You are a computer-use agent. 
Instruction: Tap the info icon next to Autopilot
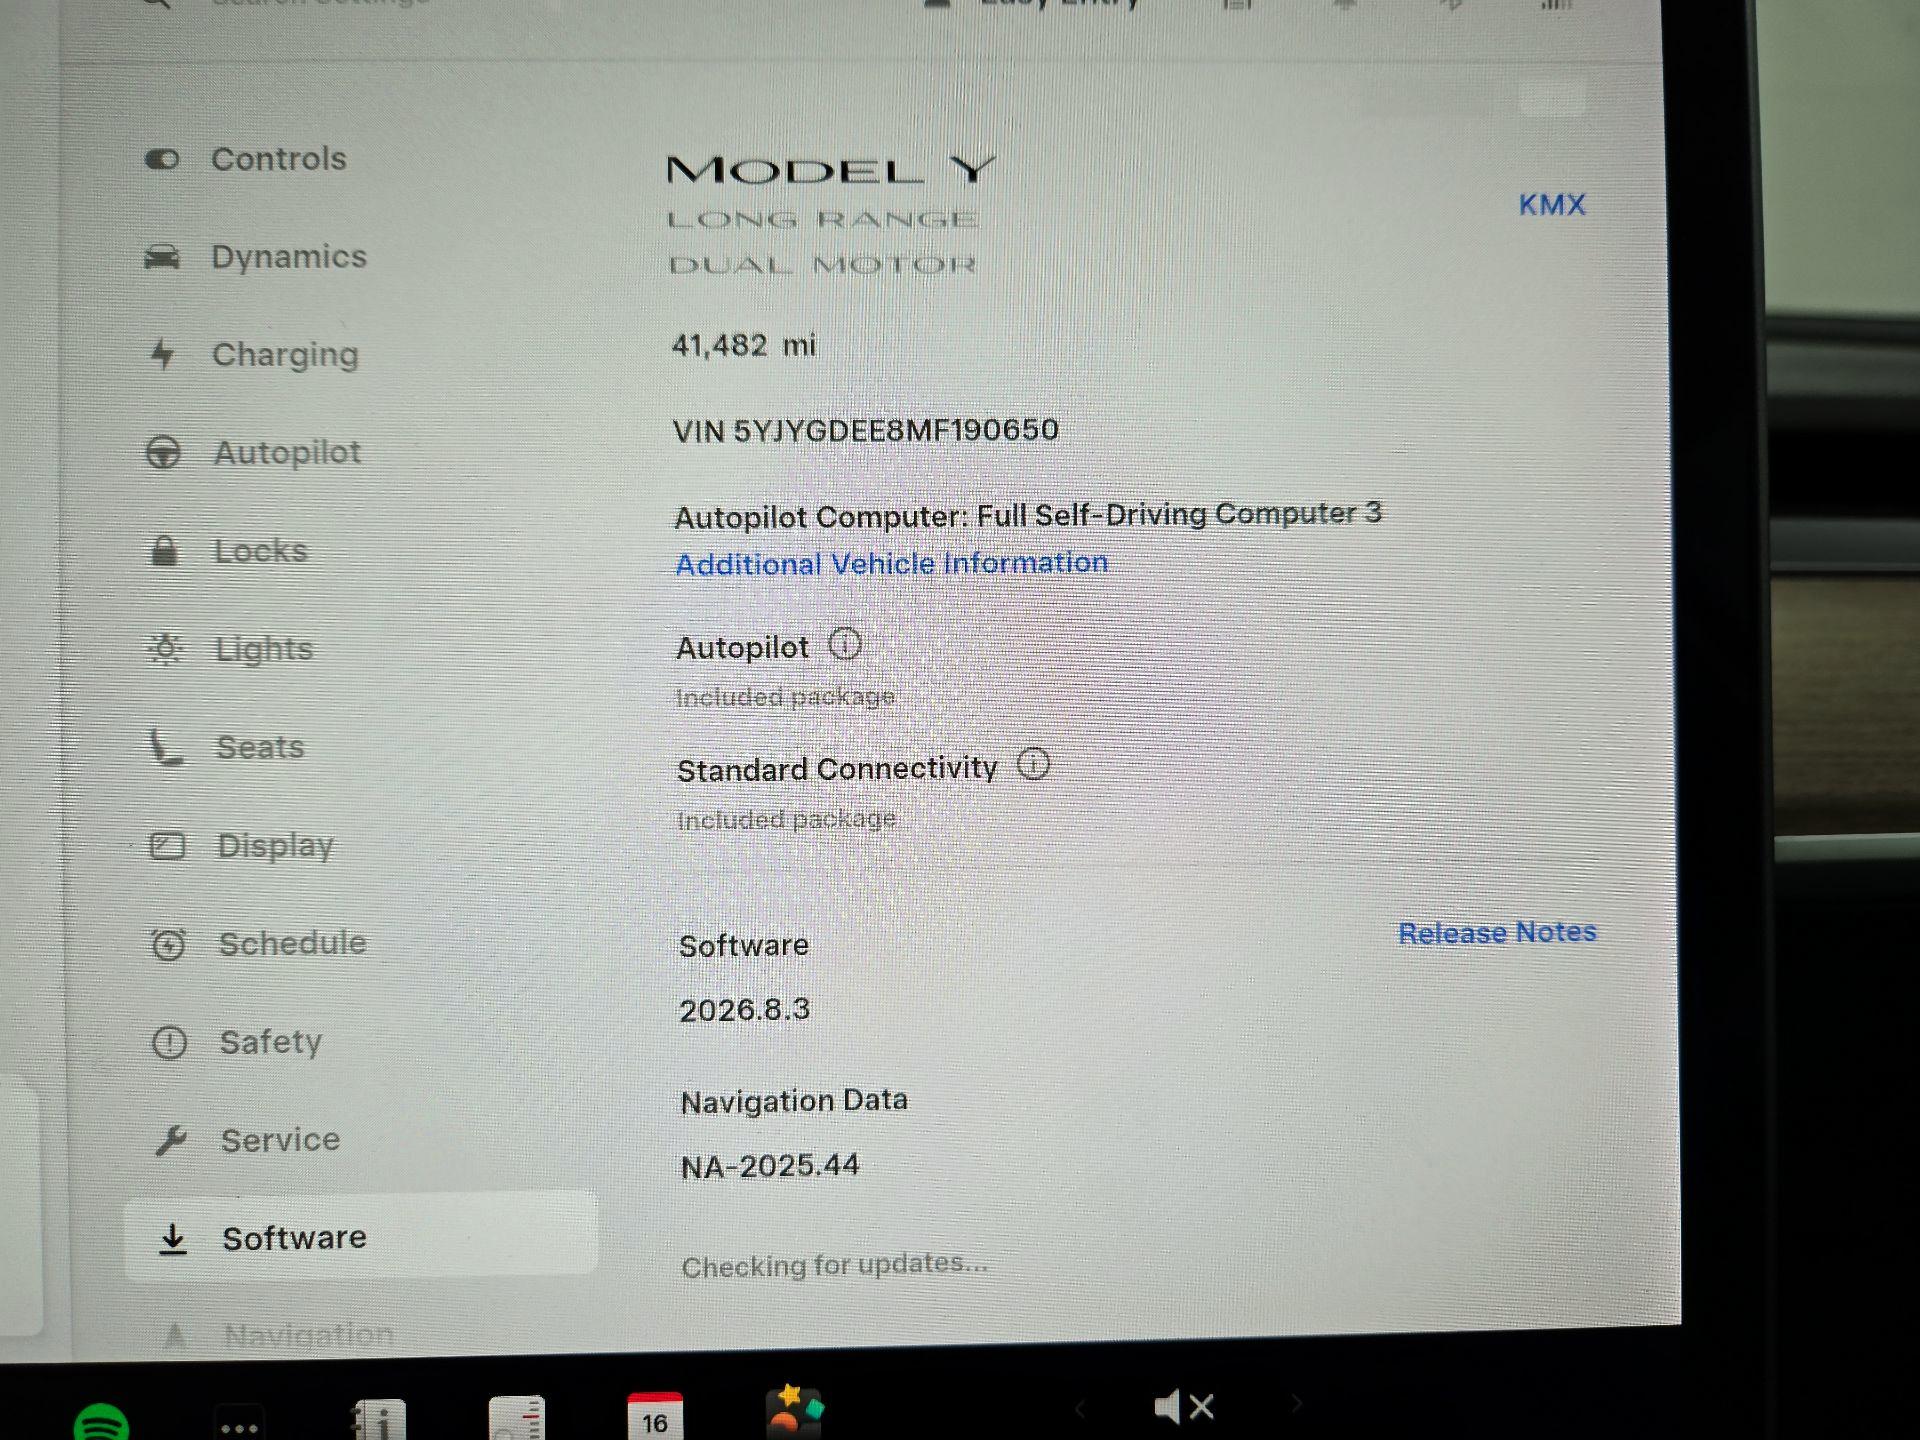click(845, 645)
